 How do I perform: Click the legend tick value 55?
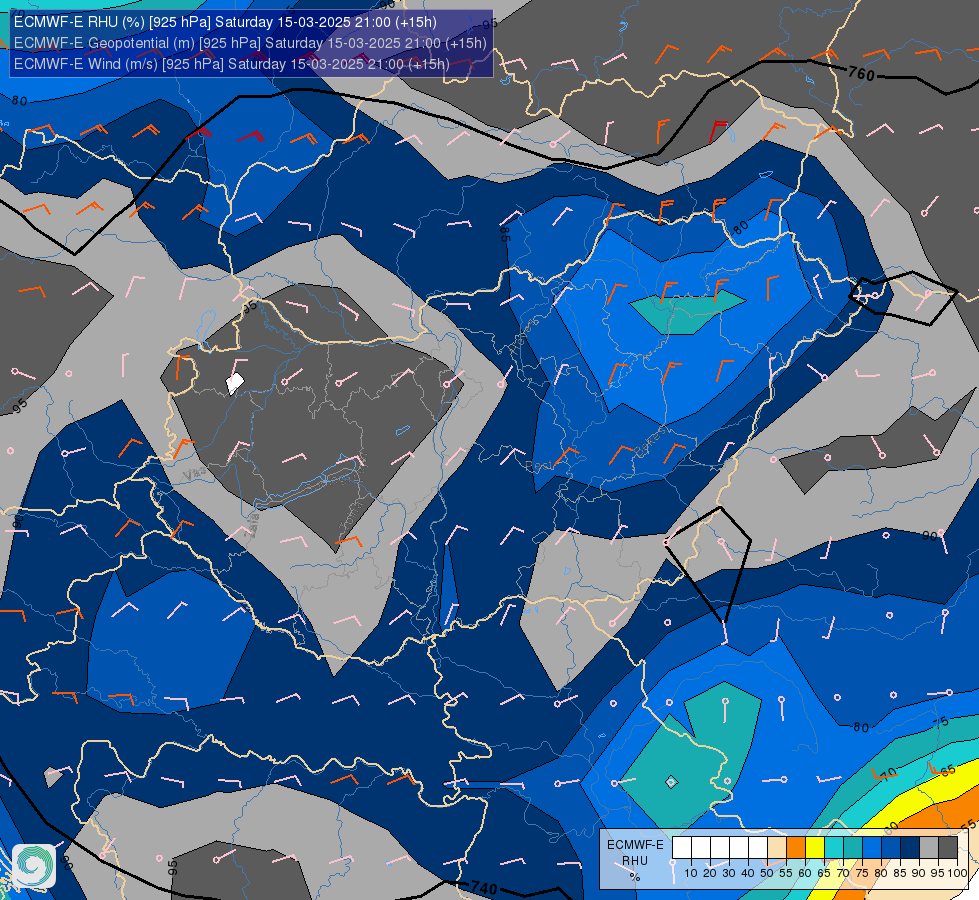pos(786,873)
